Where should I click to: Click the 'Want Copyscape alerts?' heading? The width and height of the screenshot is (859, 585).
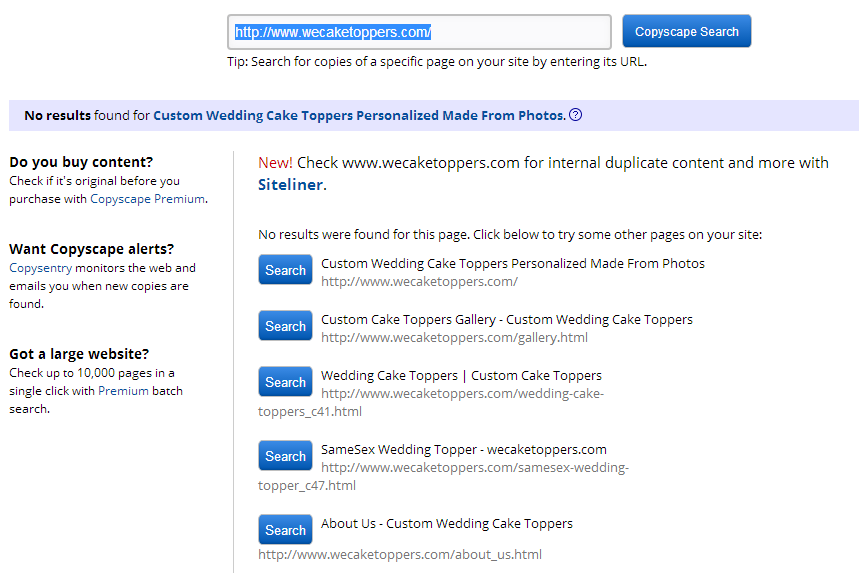click(91, 249)
